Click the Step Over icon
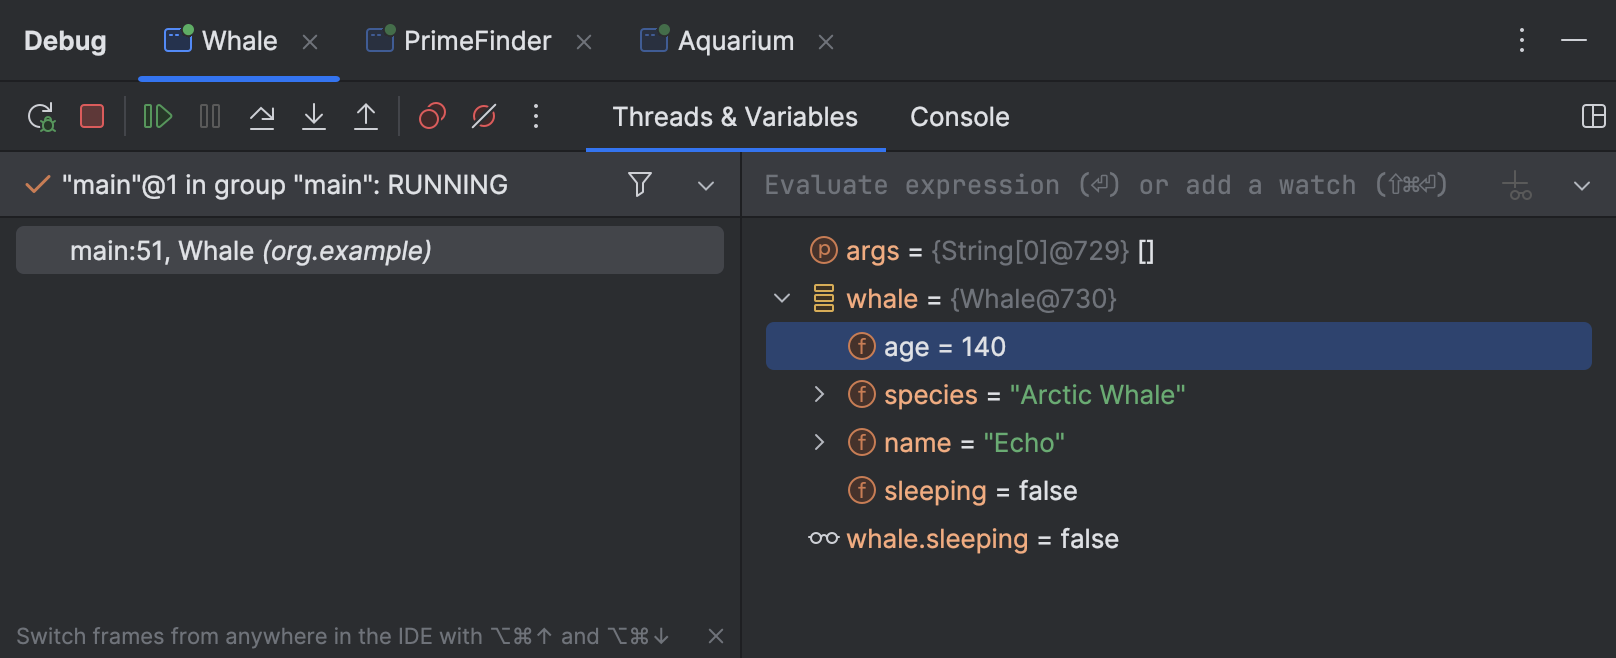This screenshot has height=658, width=1616. click(x=262, y=117)
